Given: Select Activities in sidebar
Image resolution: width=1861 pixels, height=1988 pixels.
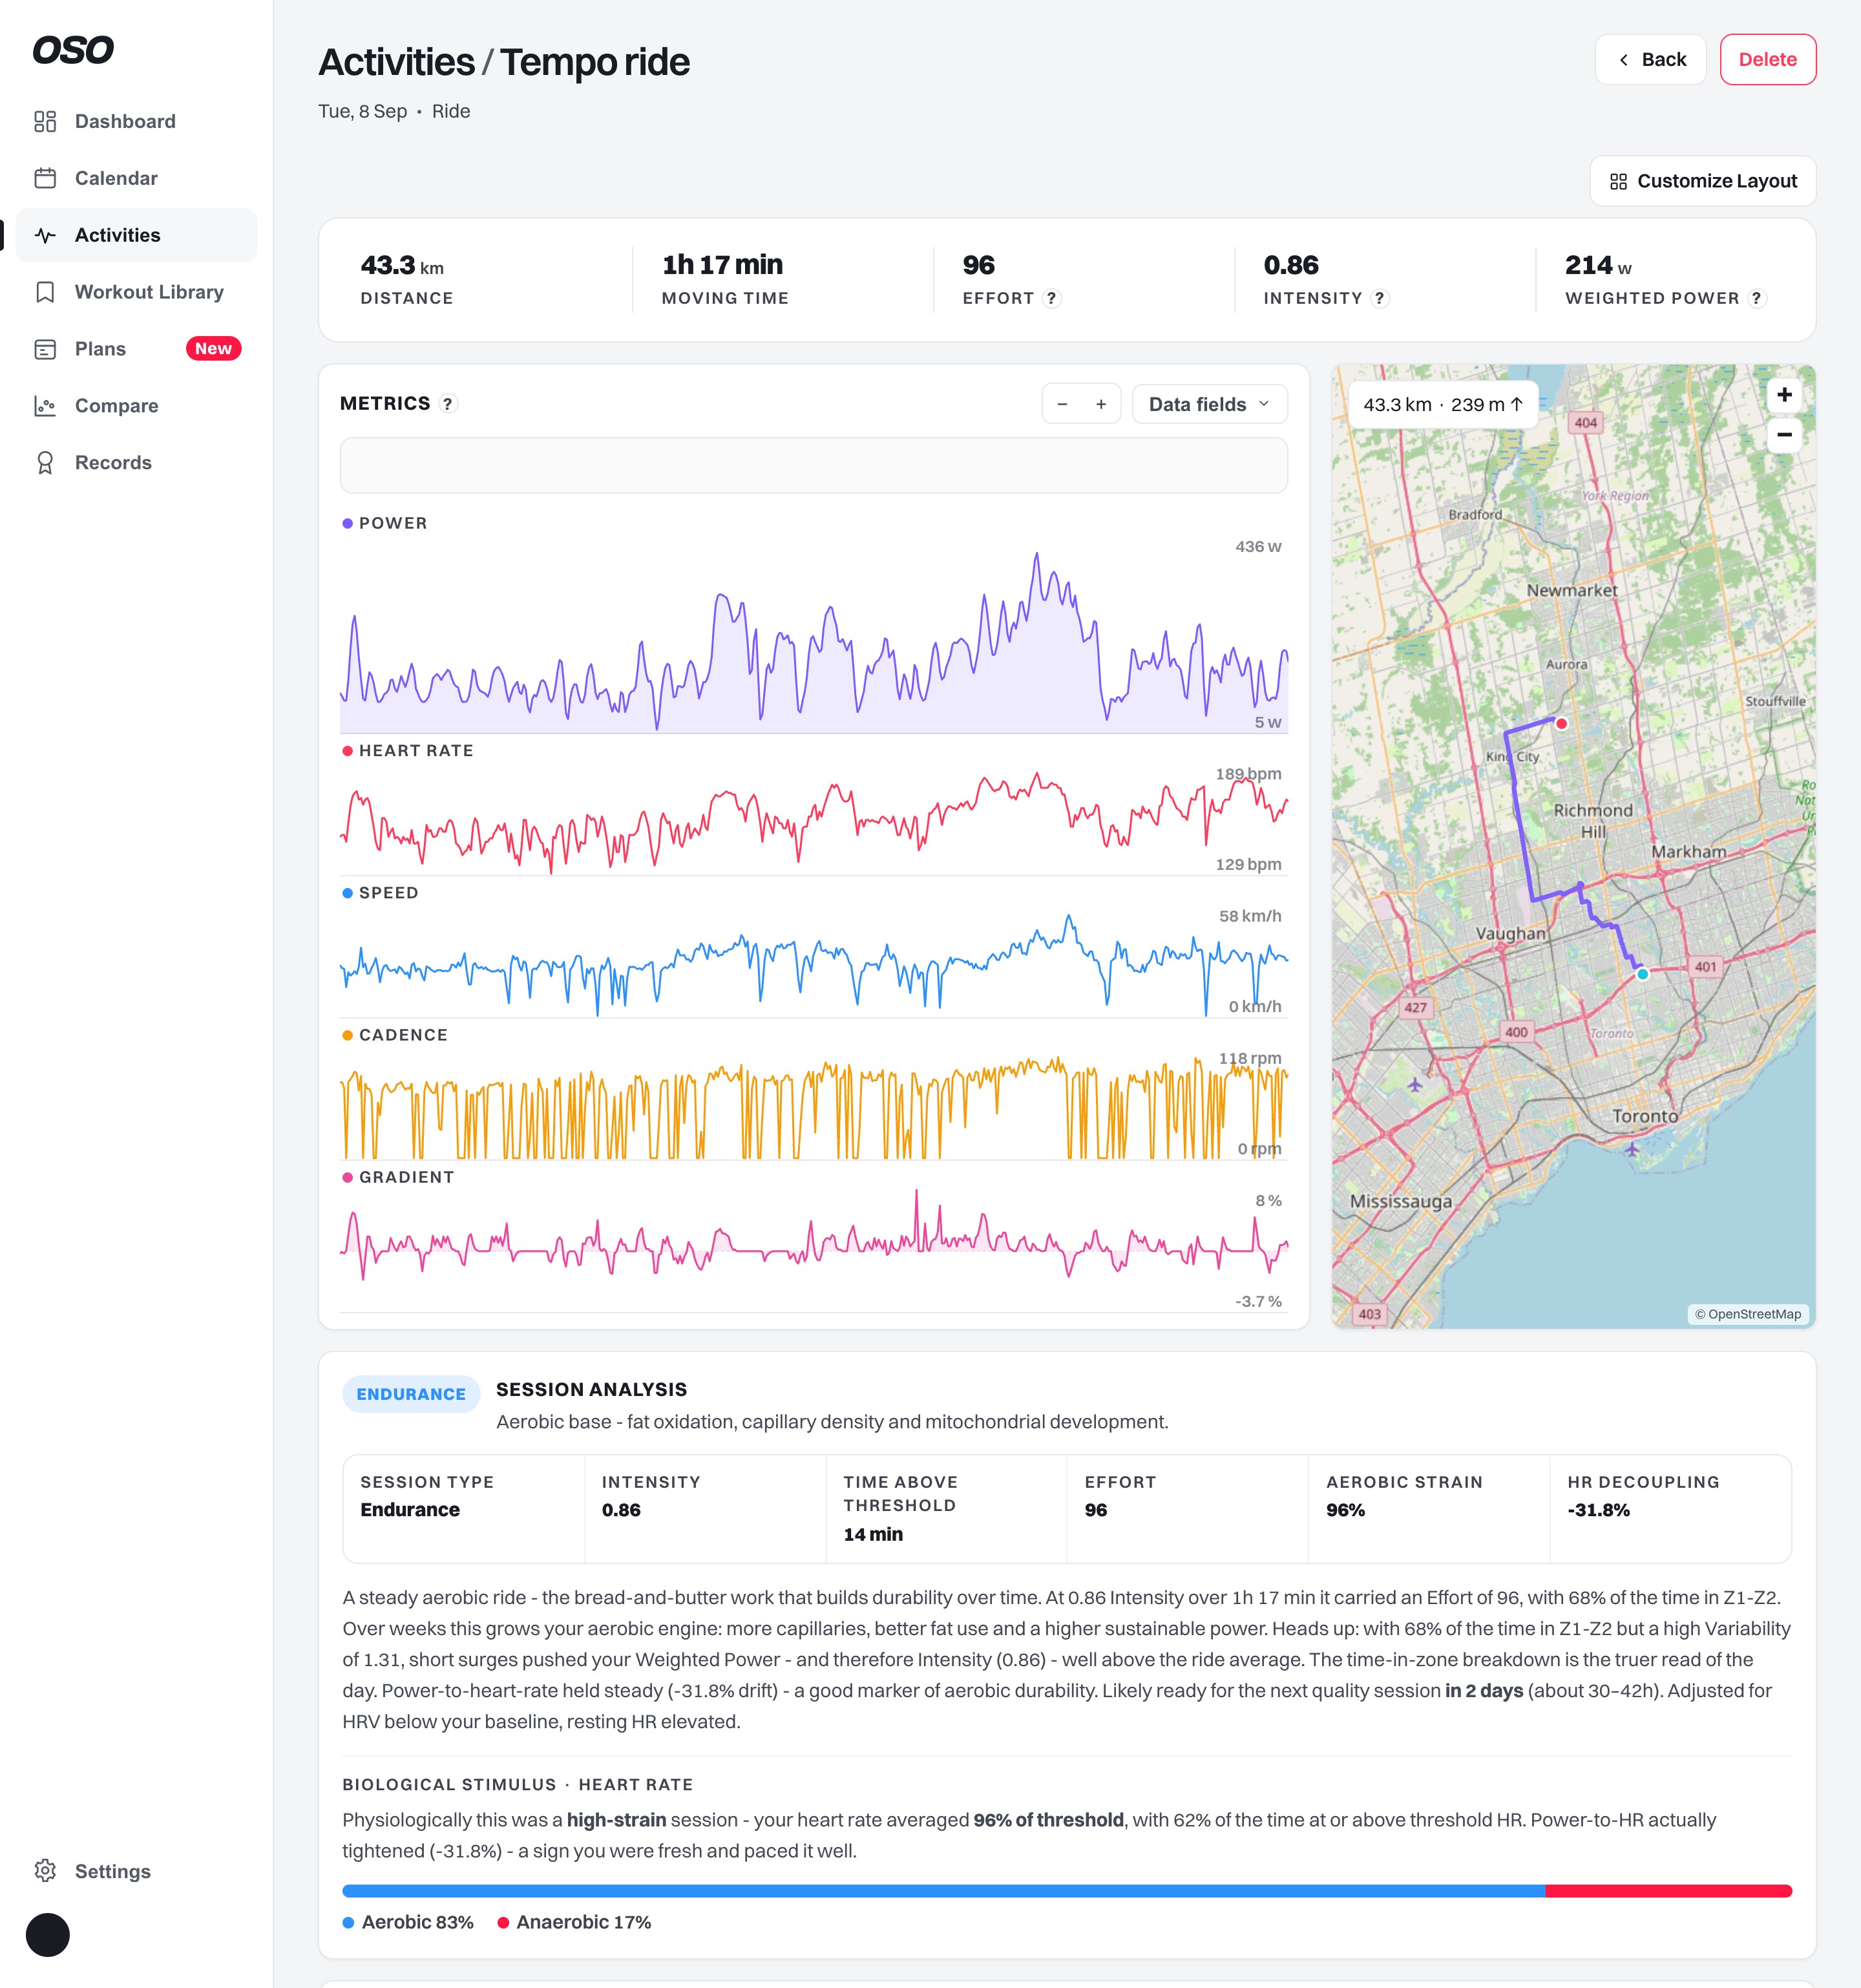Looking at the screenshot, I should click(136, 235).
